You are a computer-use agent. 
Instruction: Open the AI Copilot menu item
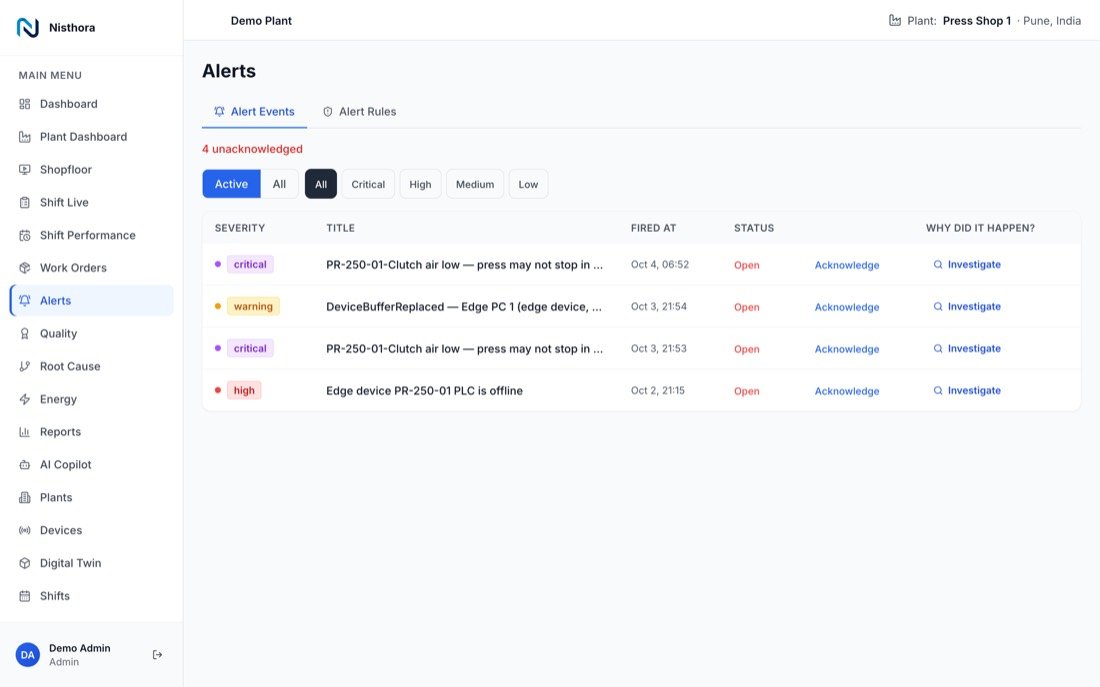[92, 465]
